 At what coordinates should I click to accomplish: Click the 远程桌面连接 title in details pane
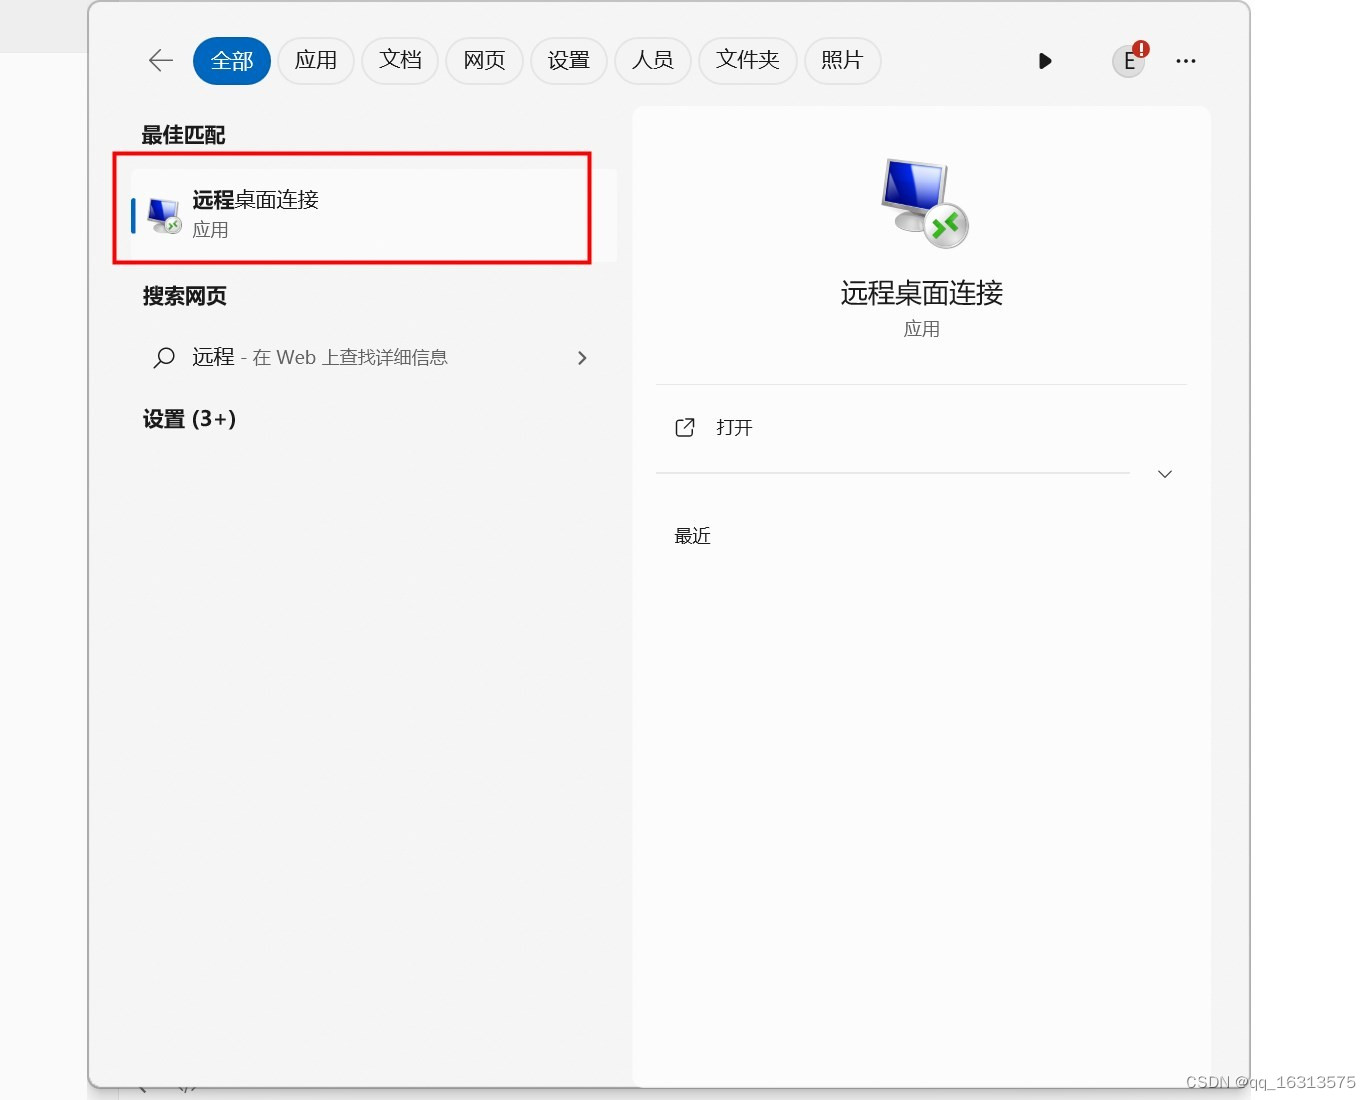point(921,293)
